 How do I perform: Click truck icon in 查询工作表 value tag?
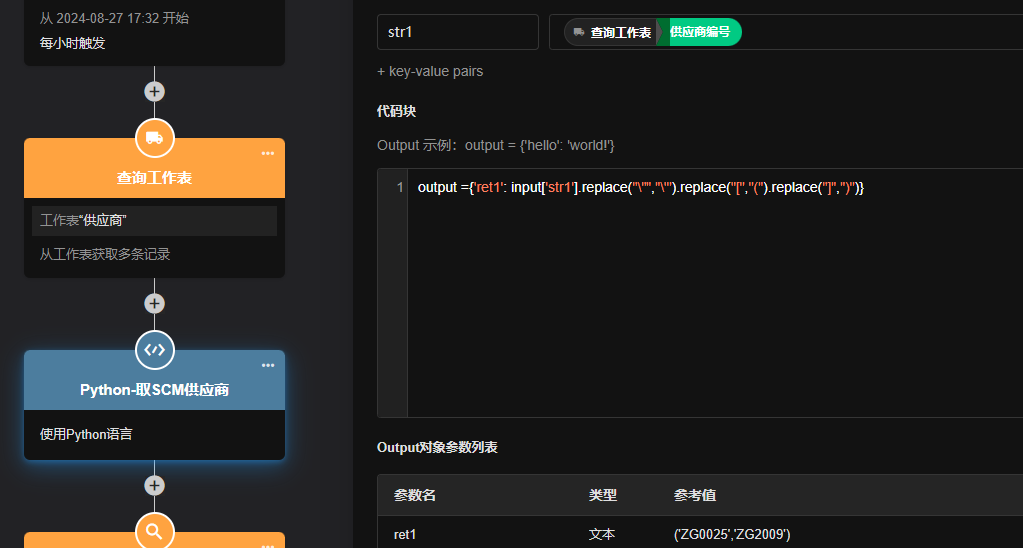click(579, 32)
